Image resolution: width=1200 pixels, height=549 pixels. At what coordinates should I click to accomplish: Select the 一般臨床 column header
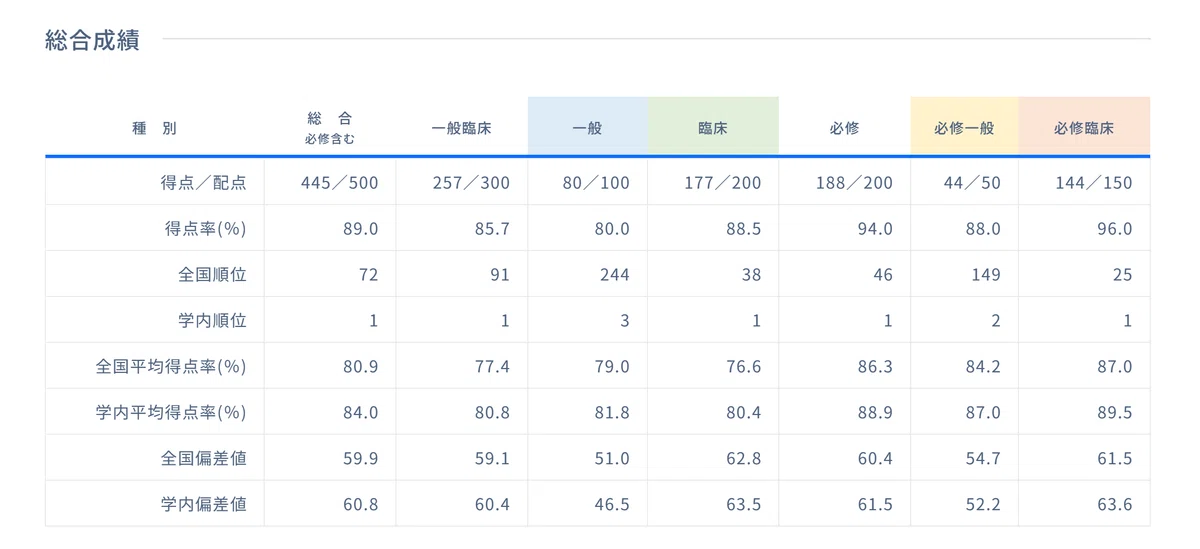coord(462,128)
